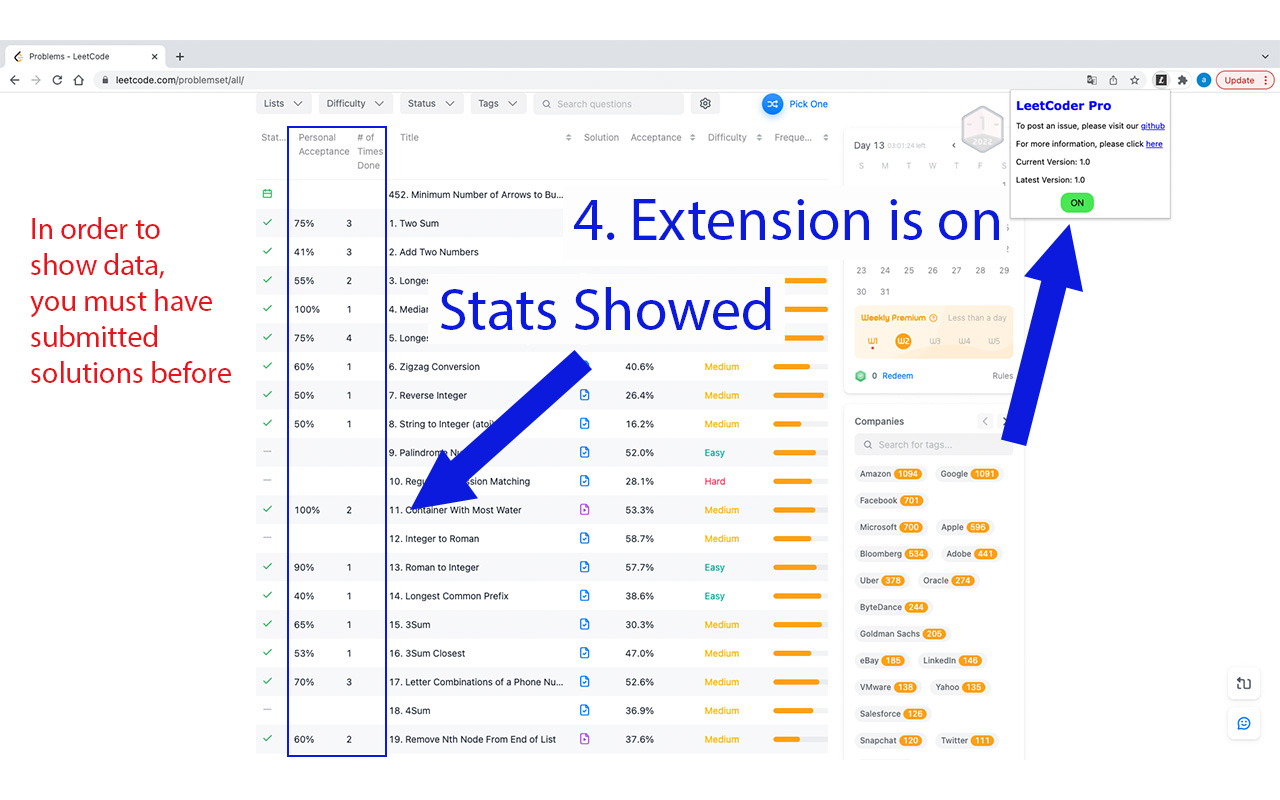Click the daily challenge calendar icon for problem 452
The height and width of the screenshot is (800, 1280).
[267, 194]
